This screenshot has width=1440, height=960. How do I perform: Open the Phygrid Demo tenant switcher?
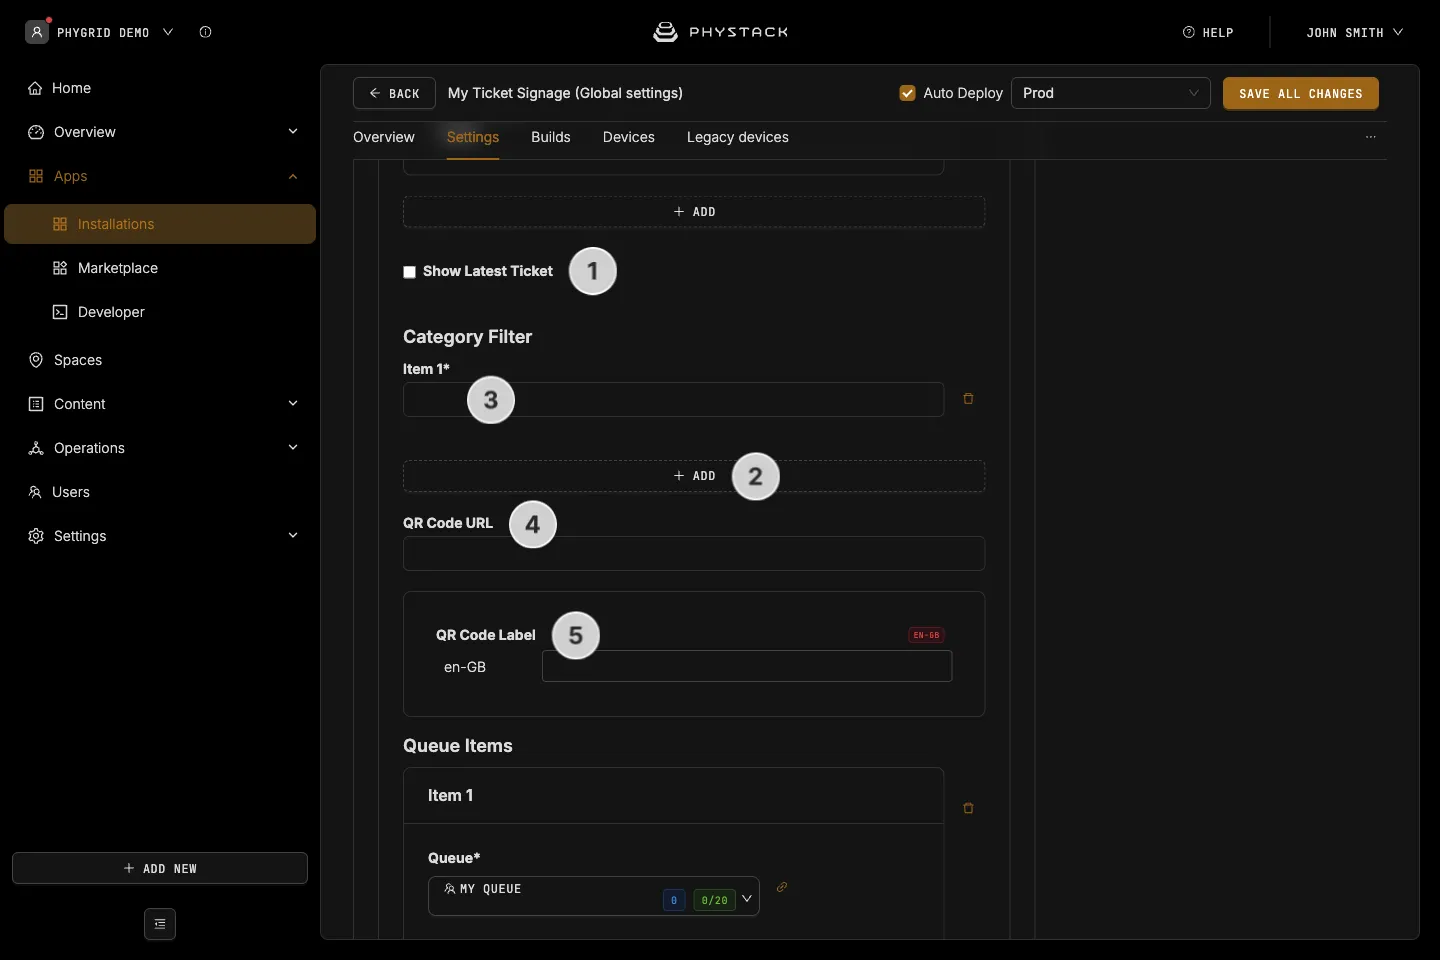point(114,32)
